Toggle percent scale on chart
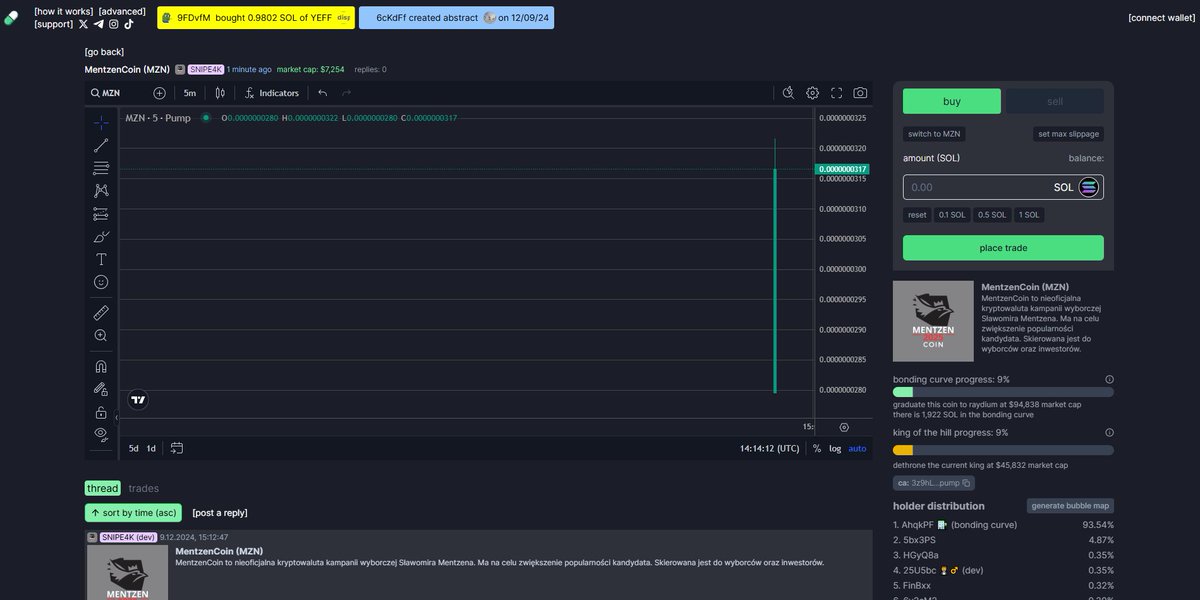The height and width of the screenshot is (600, 1200). 817,448
